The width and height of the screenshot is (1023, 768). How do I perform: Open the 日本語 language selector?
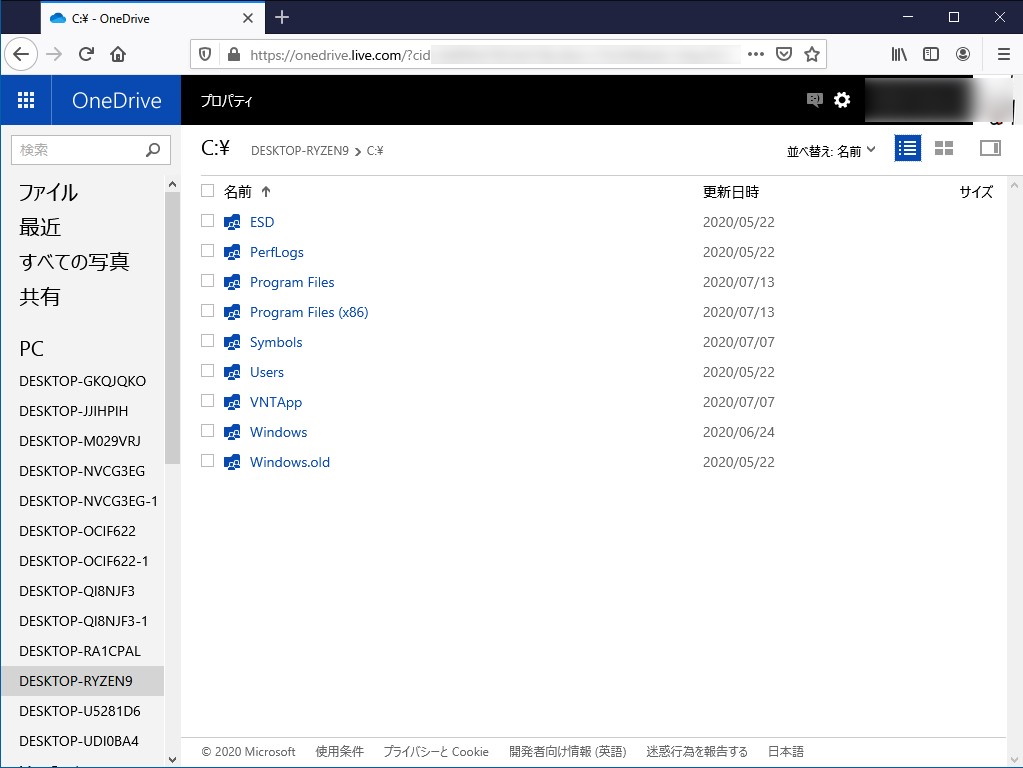[x=785, y=751]
